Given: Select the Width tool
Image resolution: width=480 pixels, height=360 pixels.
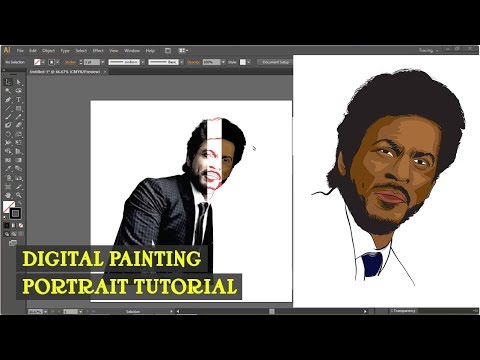Looking at the screenshot, I should click(8, 143).
